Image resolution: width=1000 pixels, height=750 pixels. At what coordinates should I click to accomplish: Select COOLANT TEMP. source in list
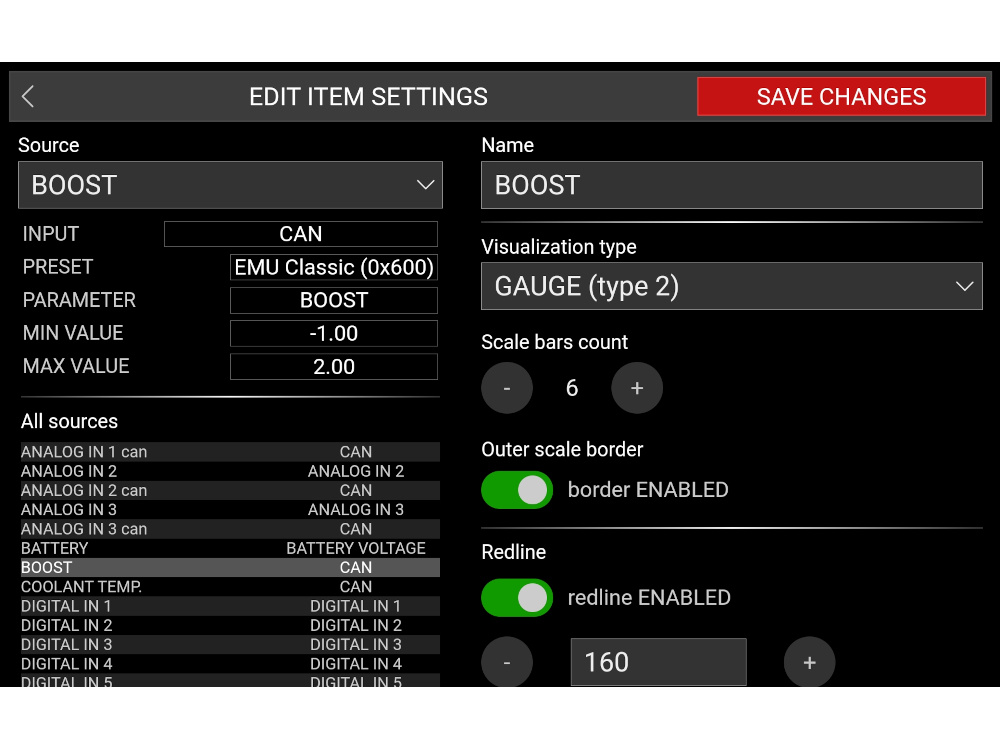(229, 587)
